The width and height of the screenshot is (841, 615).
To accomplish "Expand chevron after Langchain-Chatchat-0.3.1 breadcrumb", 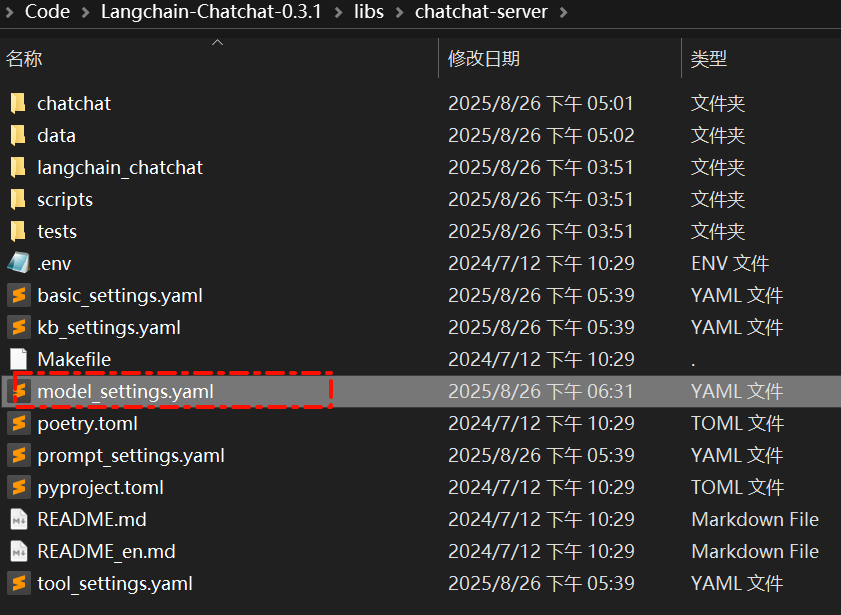I will tap(338, 12).
